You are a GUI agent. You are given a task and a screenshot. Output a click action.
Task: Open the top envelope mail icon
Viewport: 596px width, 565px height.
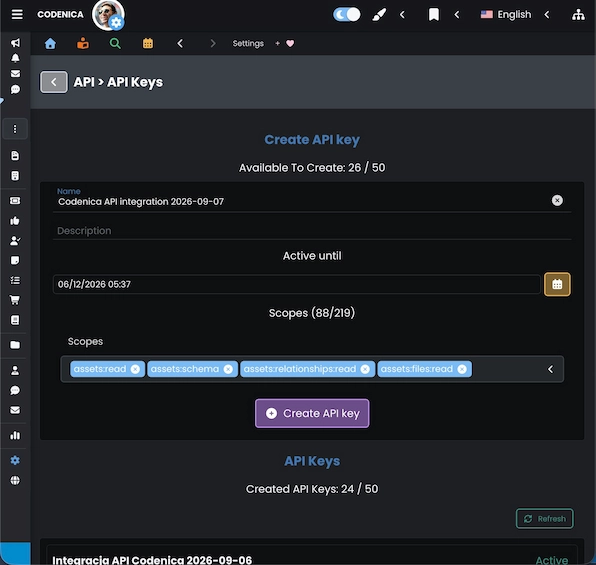[x=15, y=73]
